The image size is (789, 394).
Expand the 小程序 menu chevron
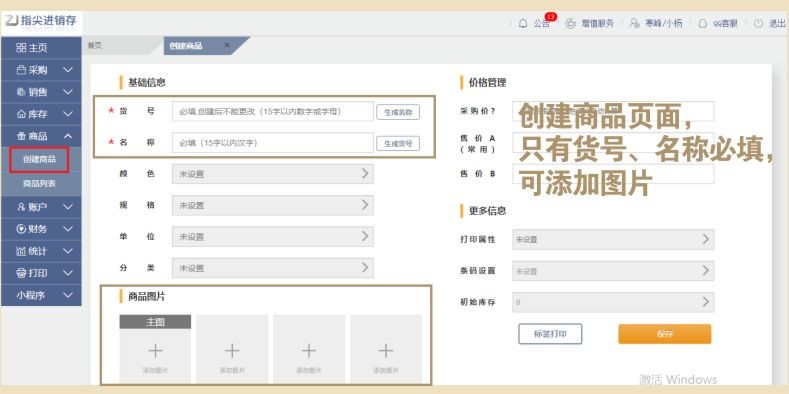[68, 295]
